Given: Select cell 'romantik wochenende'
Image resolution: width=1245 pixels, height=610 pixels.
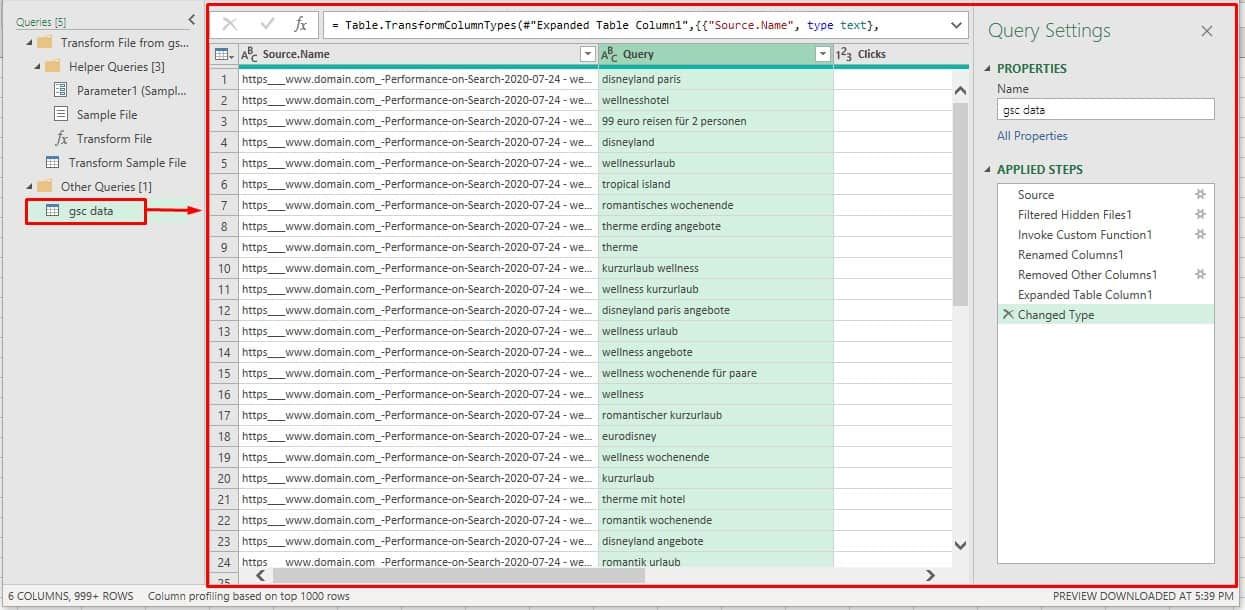Looking at the screenshot, I should click(x=716, y=520).
